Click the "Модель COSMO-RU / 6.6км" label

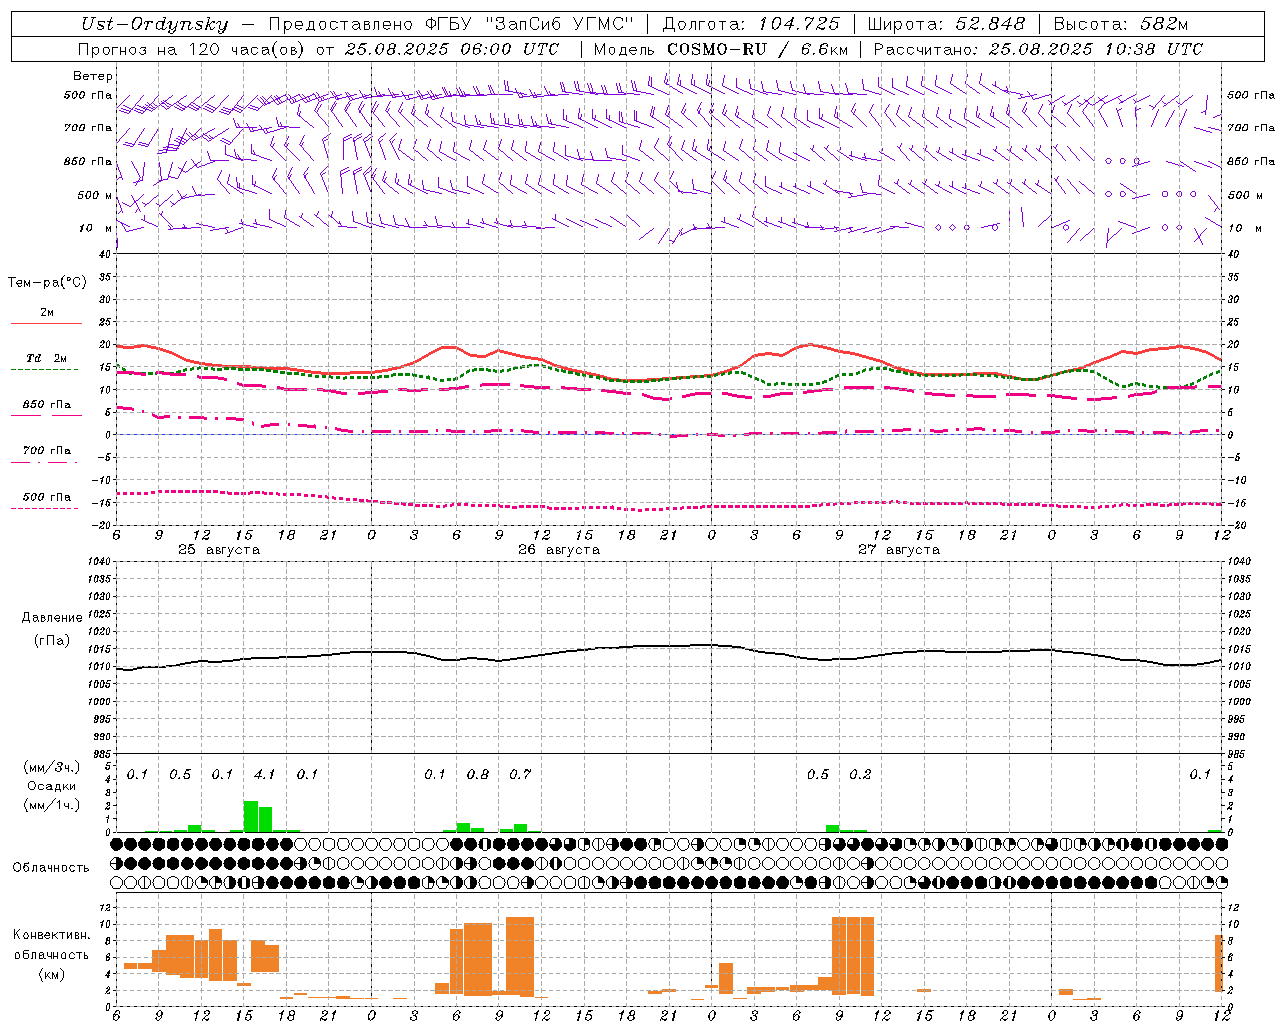721,49
